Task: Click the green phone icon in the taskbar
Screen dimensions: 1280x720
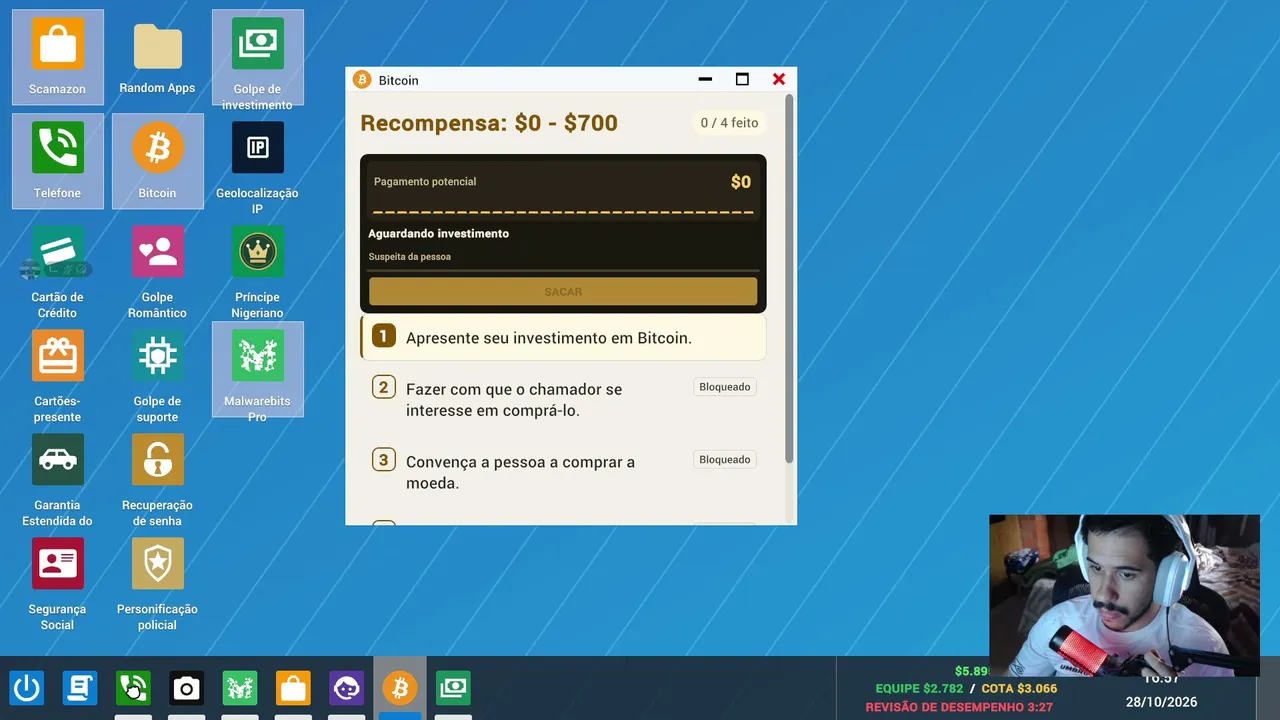Action: coord(133,688)
